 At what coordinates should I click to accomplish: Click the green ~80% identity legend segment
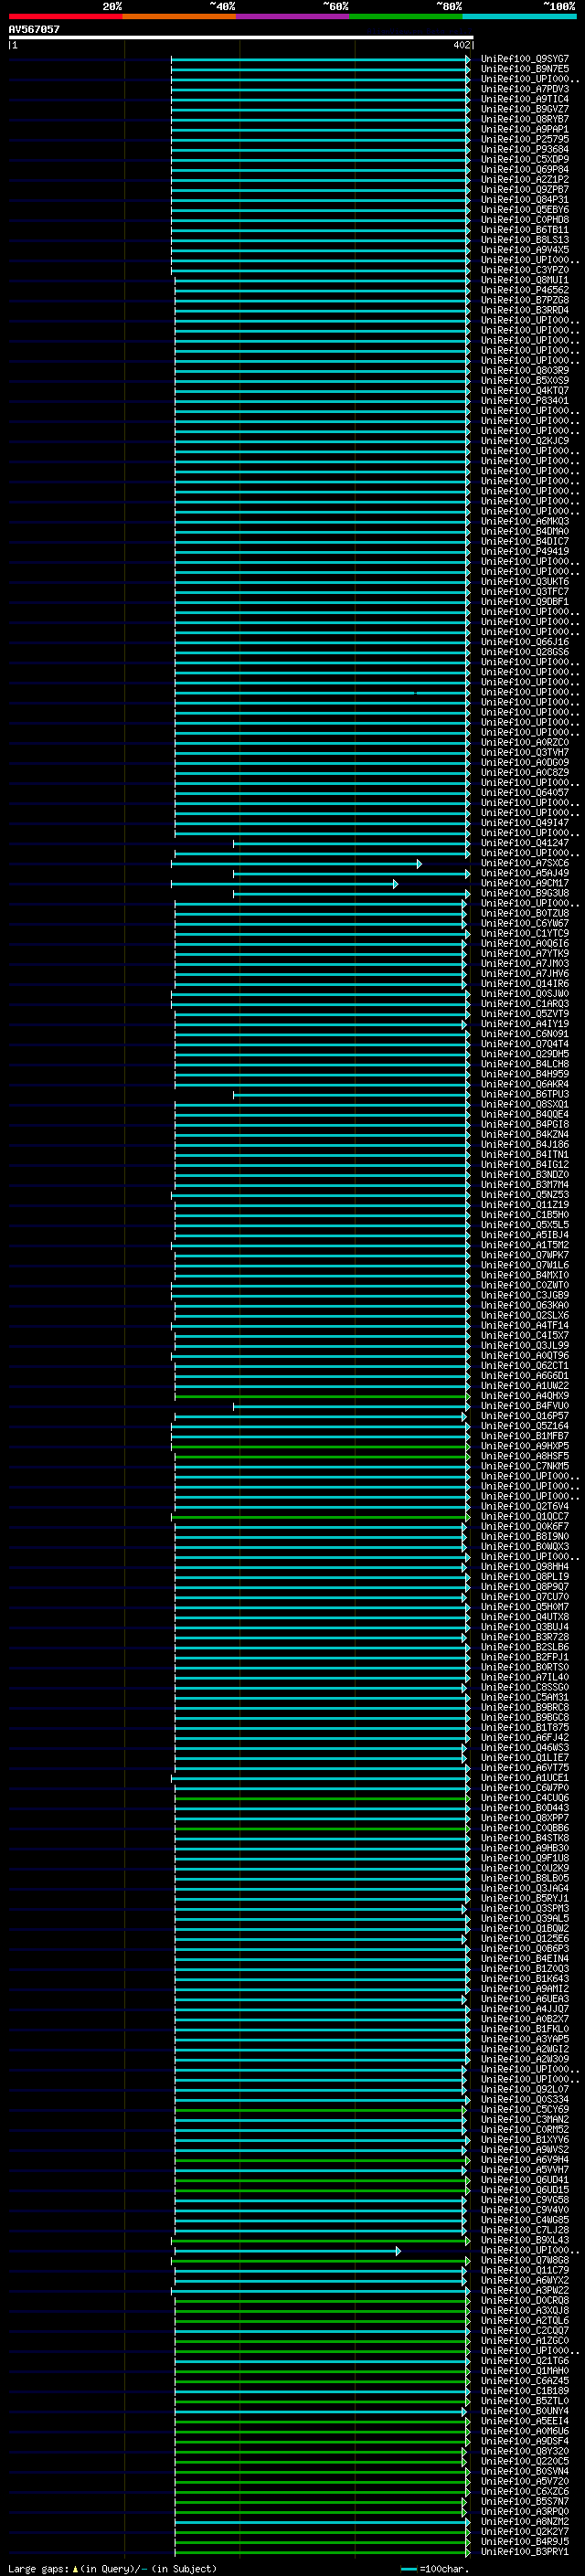point(406,16)
